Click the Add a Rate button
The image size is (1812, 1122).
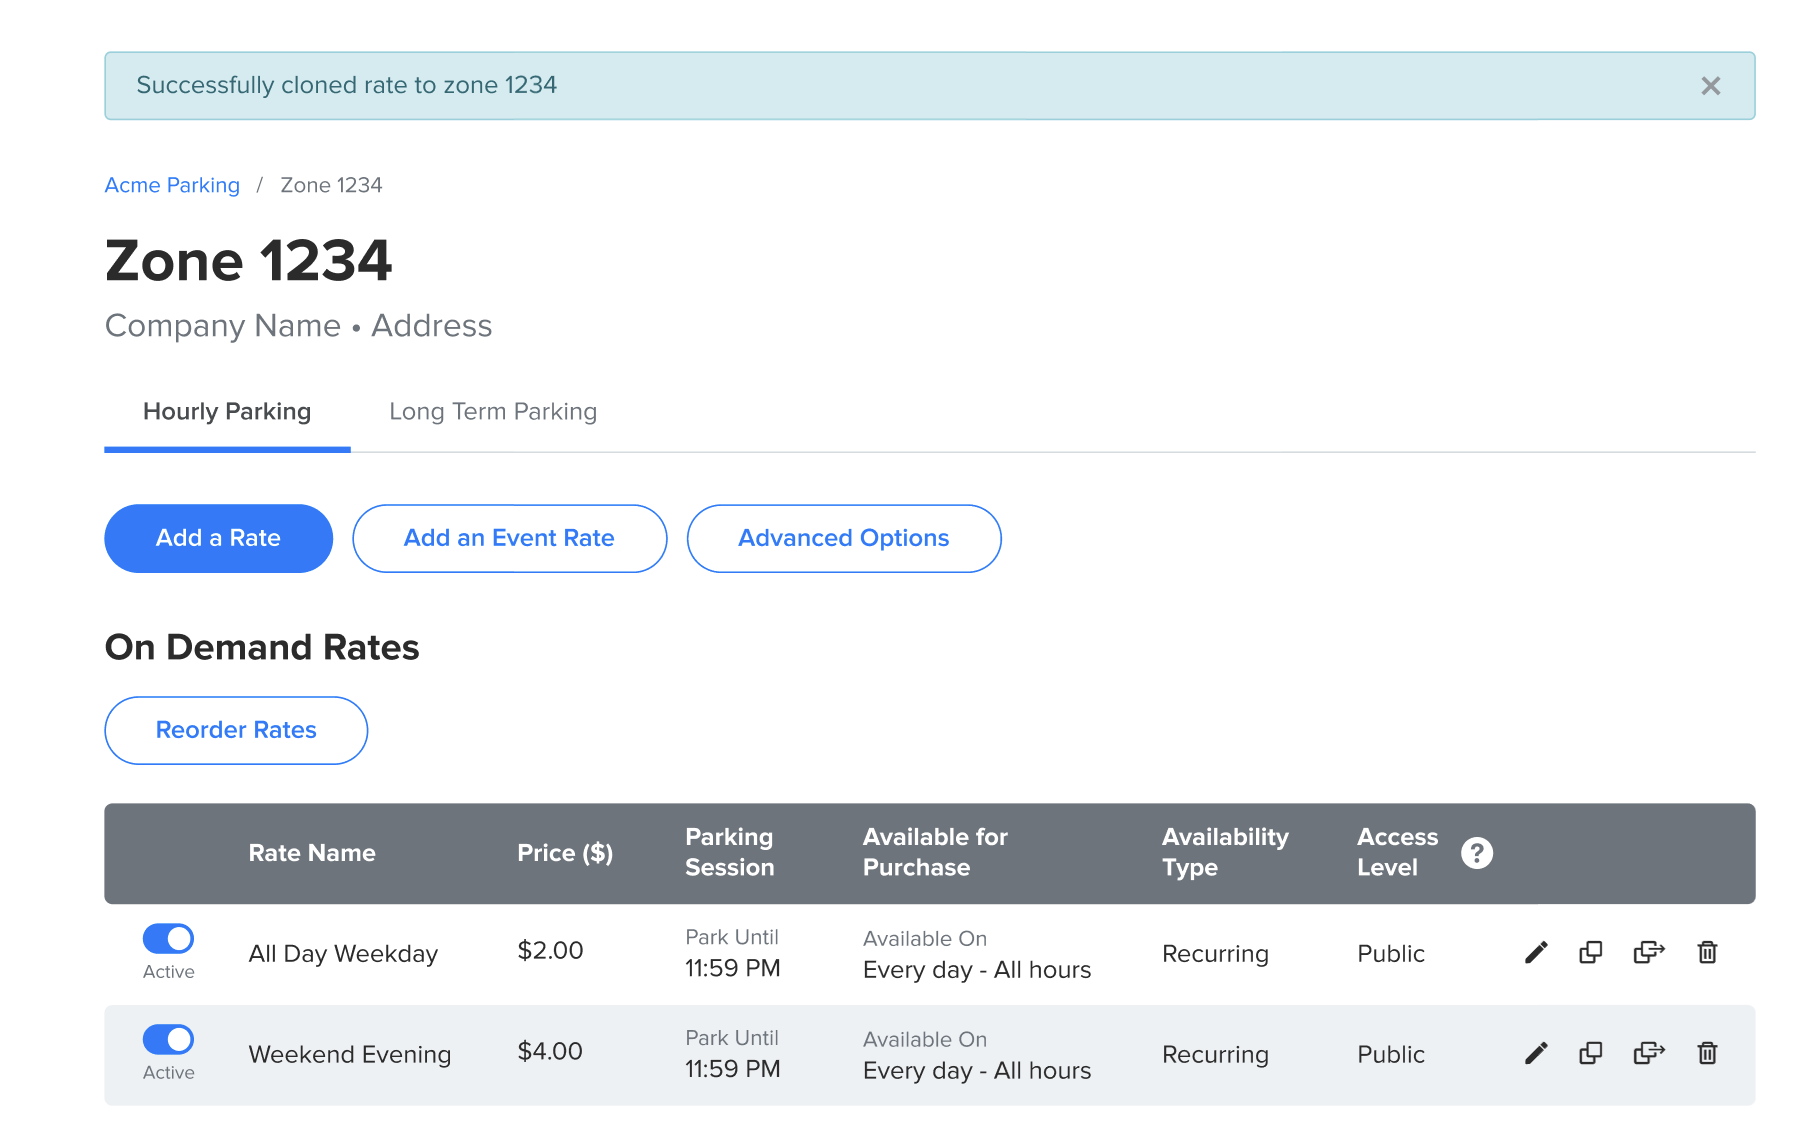[x=218, y=538]
